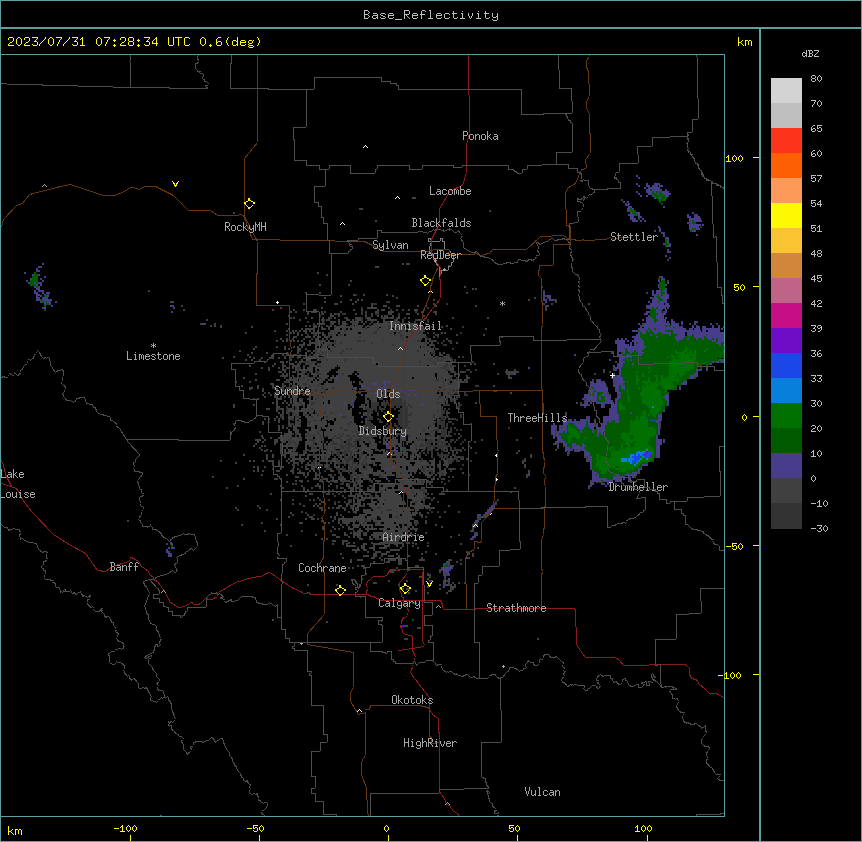Pick the 33-36 dBZ blue swatch
The height and width of the screenshot is (842, 862).
pos(786,365)
